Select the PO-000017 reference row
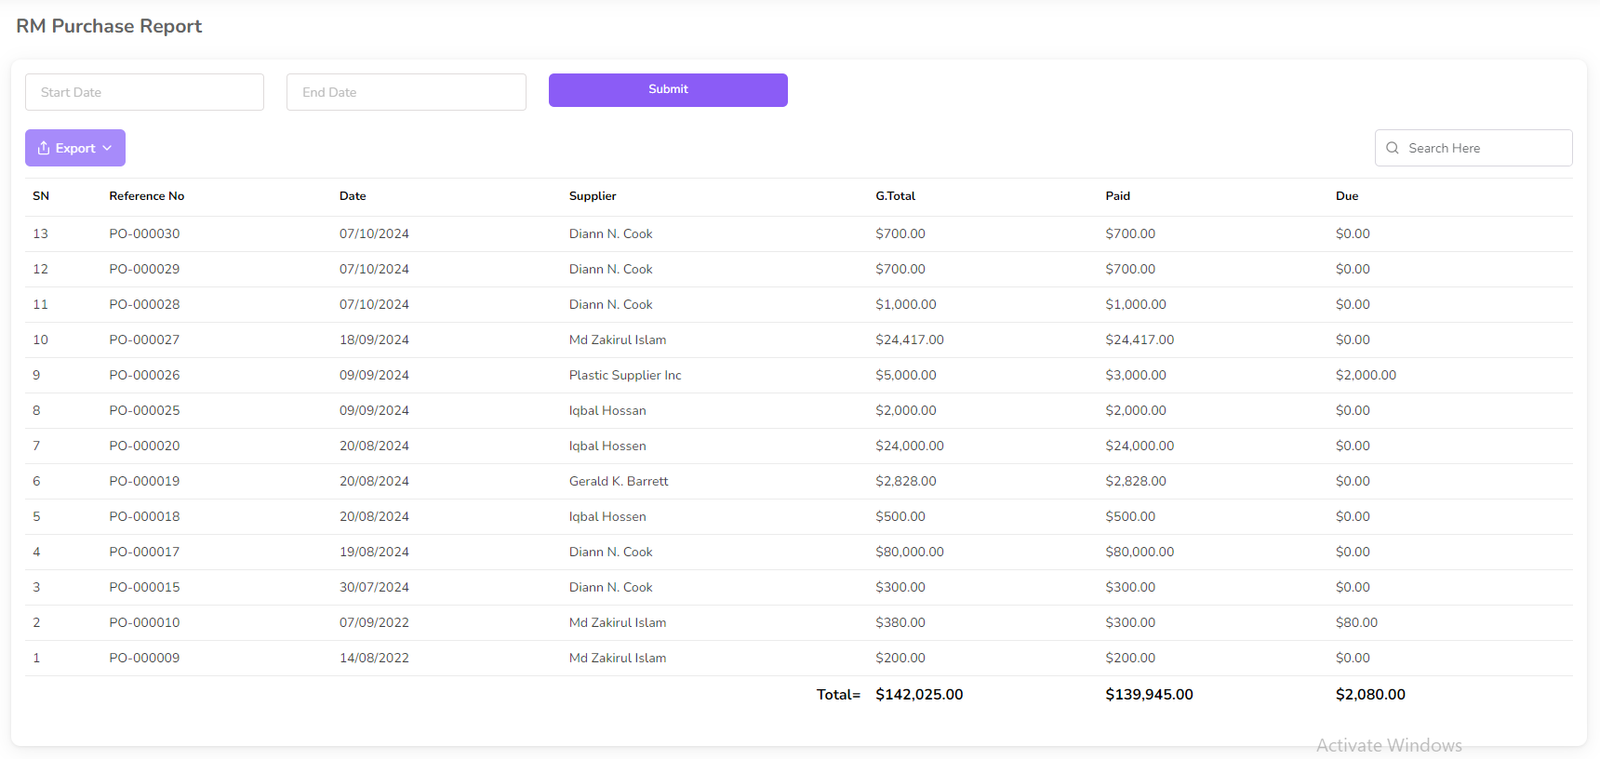 point(144,552)
